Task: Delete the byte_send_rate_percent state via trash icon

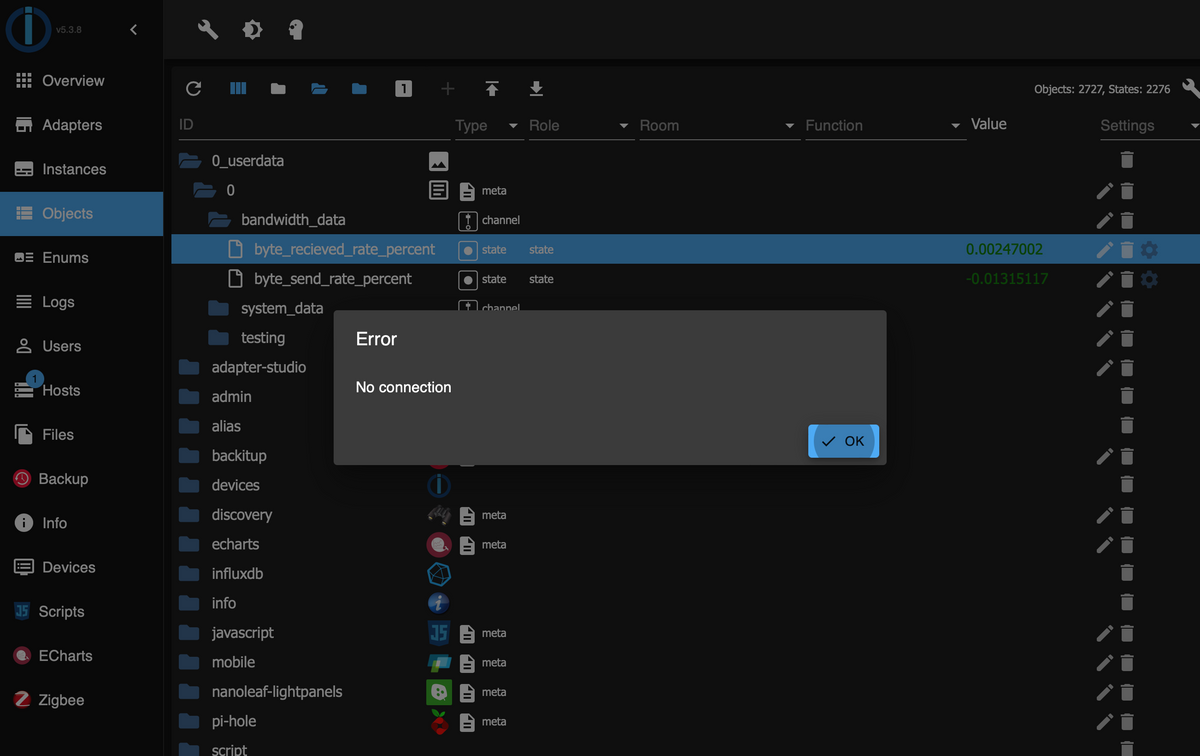Action: [x=1127, y=279]
